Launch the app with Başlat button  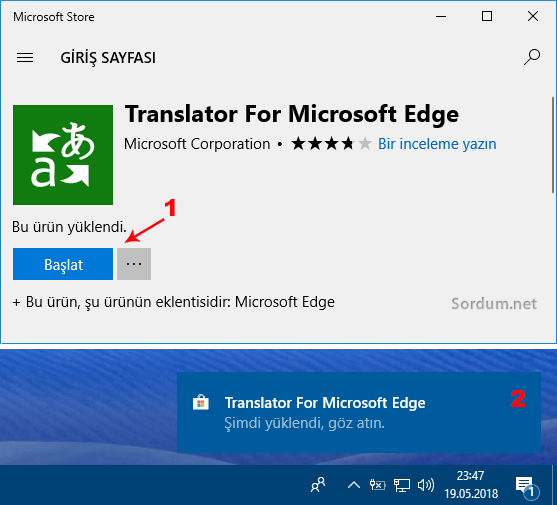63,264
